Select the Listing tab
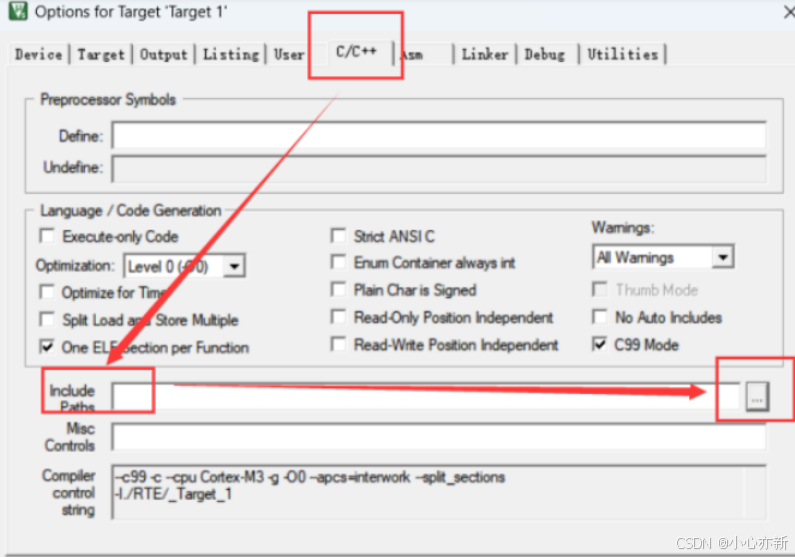 click(231, 54)
